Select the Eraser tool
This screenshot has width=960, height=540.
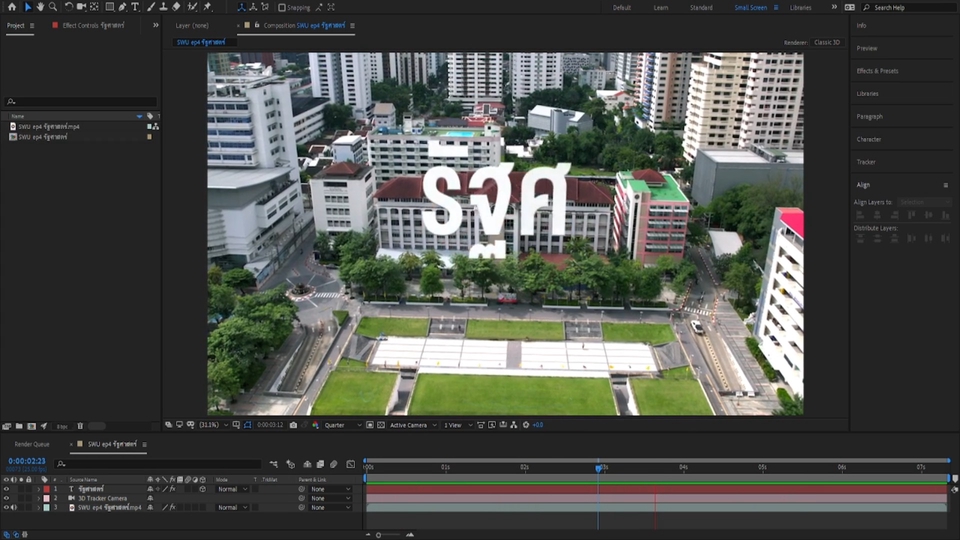(176, 7)
